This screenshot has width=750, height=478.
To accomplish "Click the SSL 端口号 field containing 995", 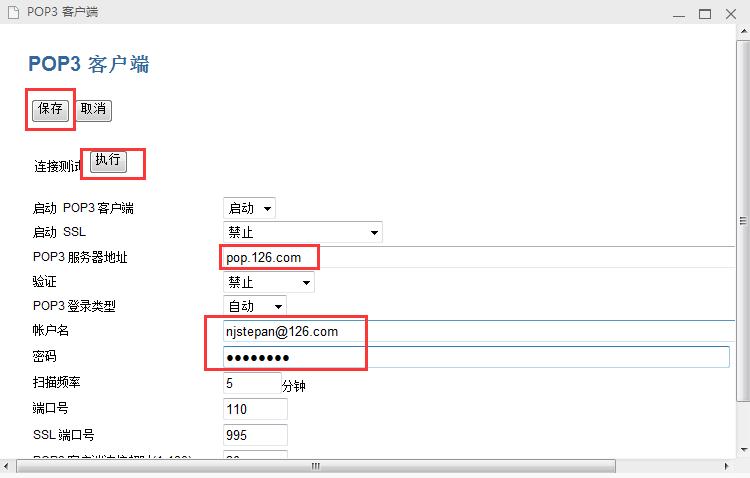I will pyautogui.click(x=255, y=435).
